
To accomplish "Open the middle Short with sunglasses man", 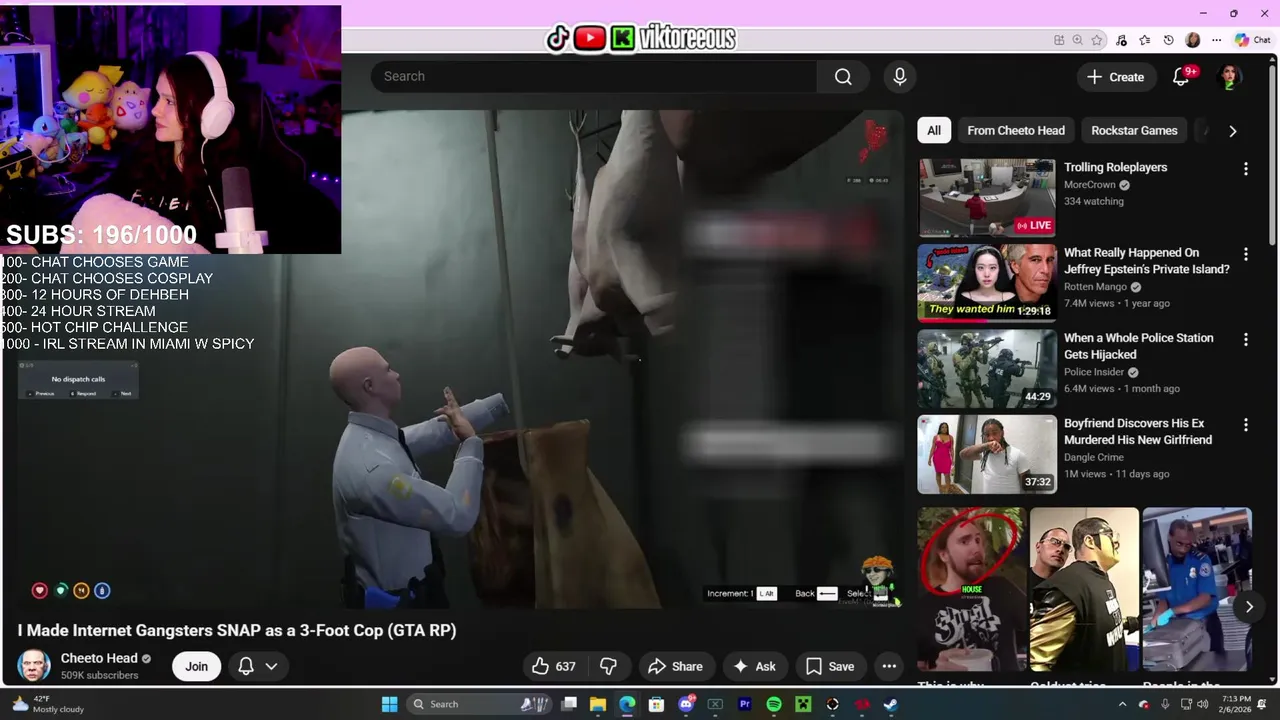I will tap(1084, 589).
